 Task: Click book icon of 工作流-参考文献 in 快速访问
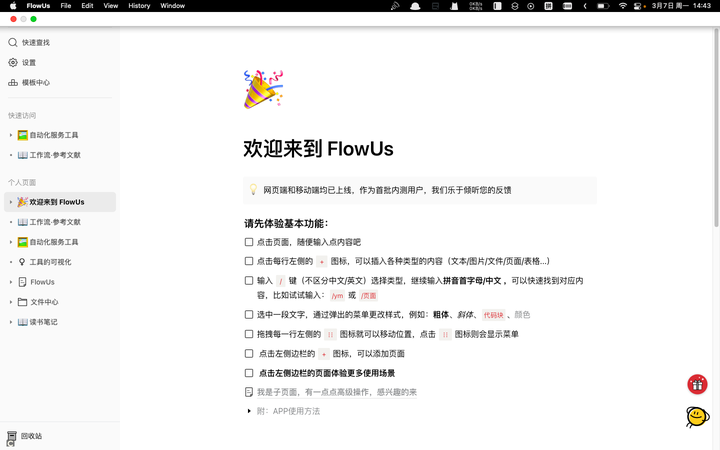pyautogui.click(x=22, y=155)
